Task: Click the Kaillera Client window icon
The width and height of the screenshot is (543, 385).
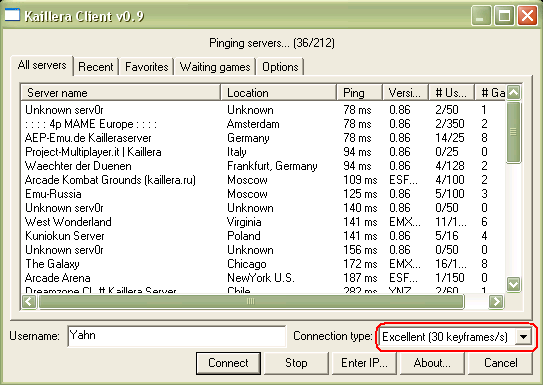Action: (12, 16)
